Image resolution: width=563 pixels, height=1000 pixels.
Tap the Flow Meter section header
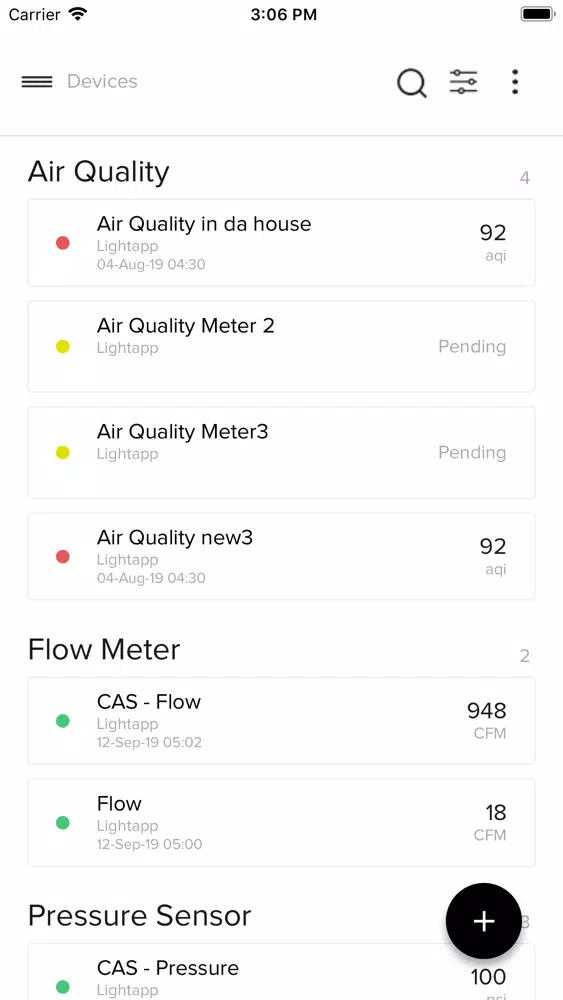coord(104,649)
